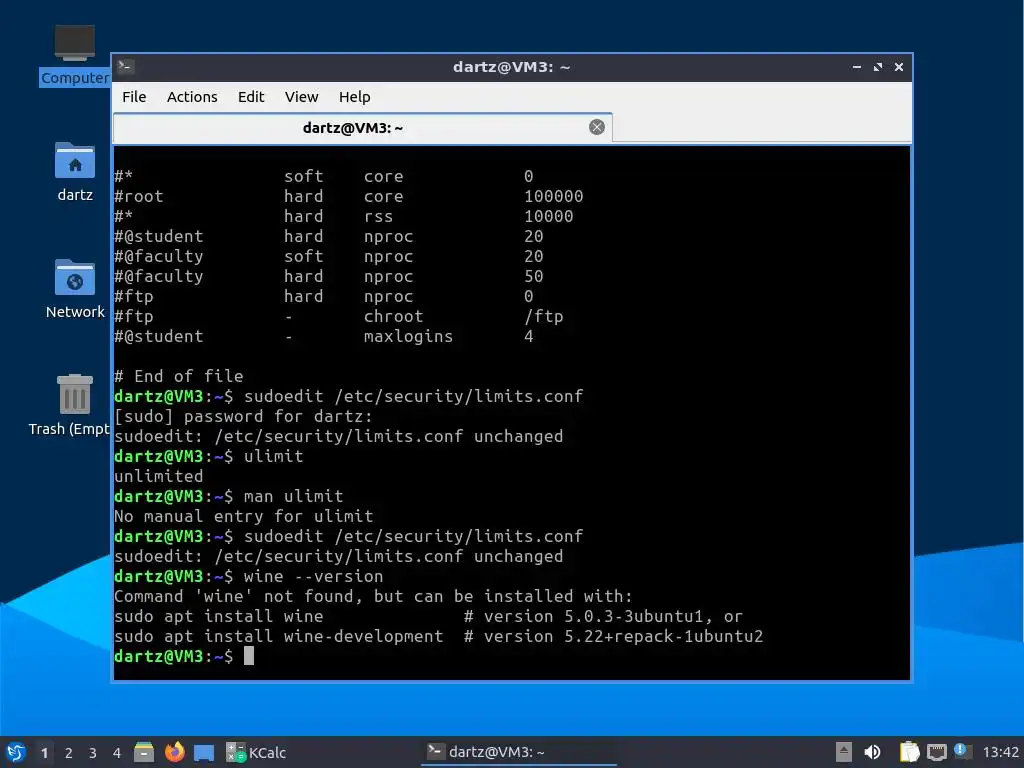
Task: Open the Actions menu
Action: pos(192,97)
